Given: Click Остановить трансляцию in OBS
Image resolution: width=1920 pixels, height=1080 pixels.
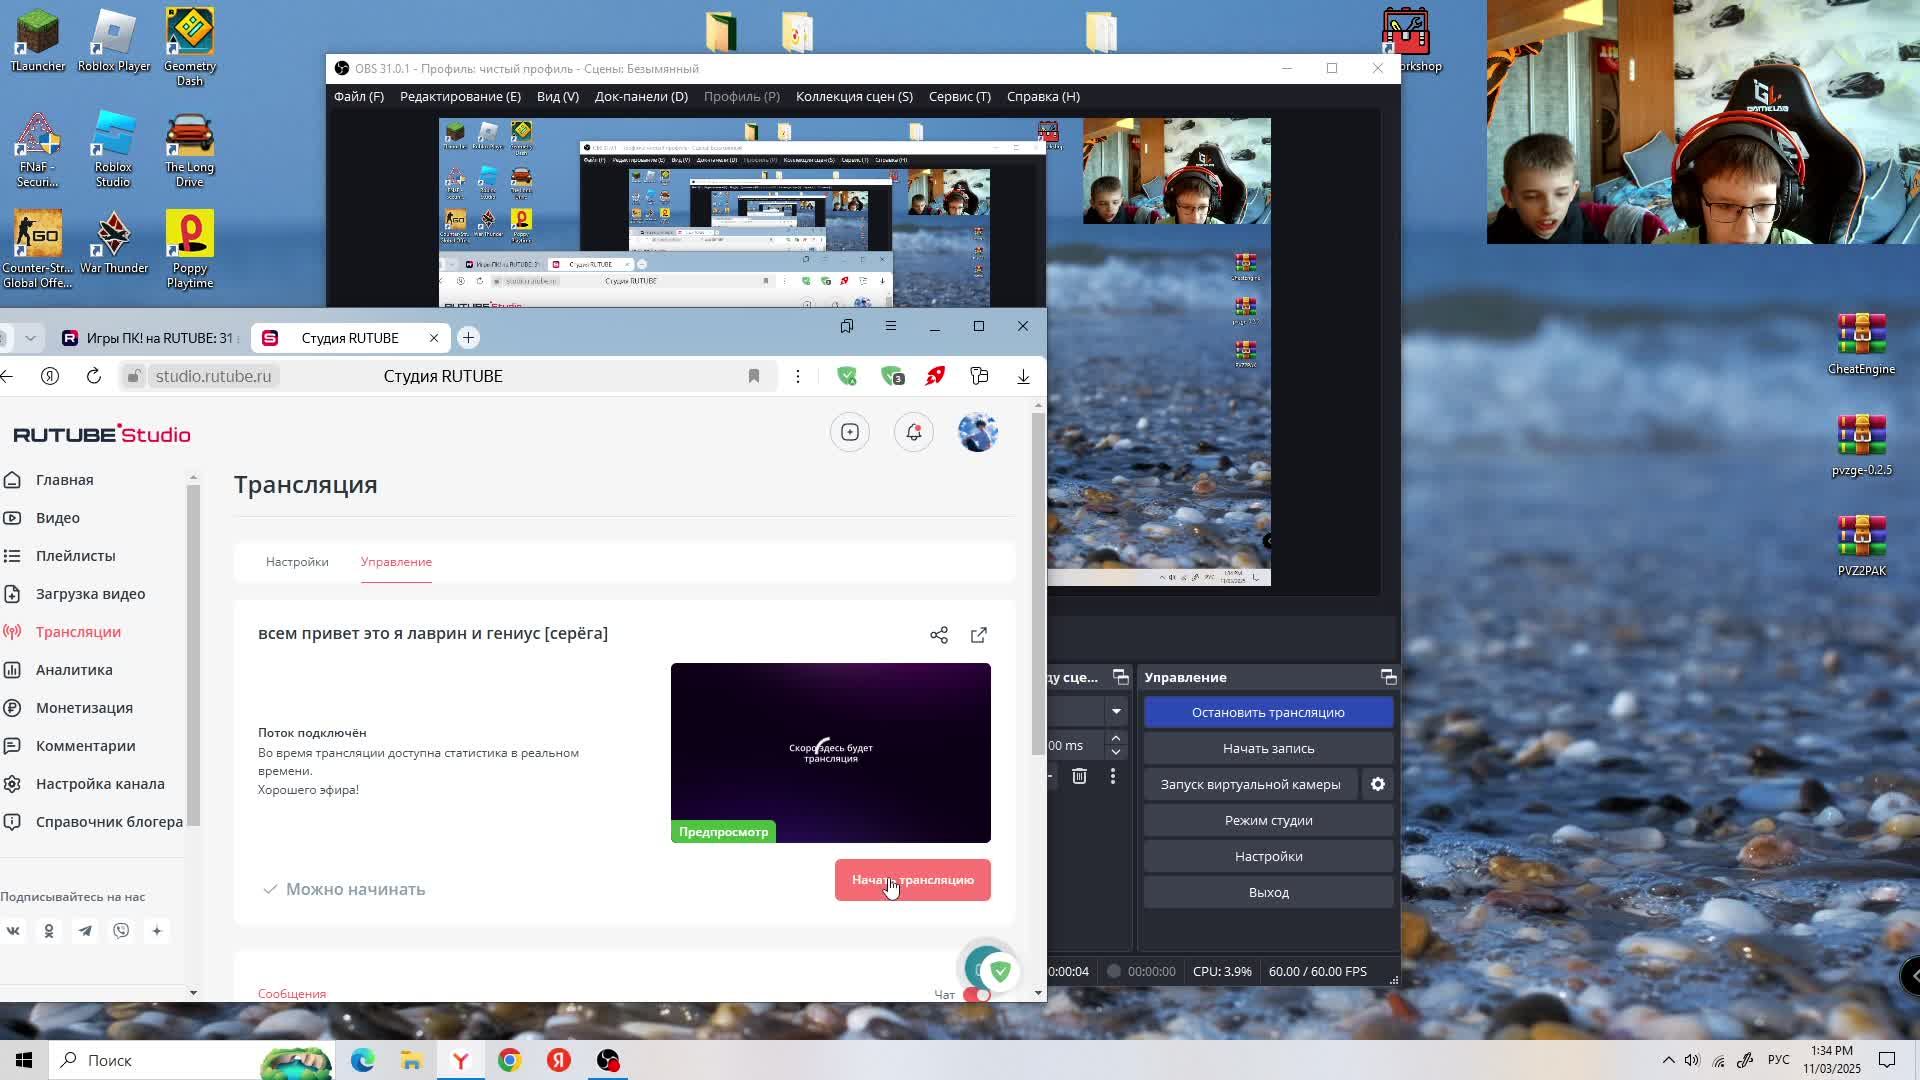Looking at the screenshot, I should coord(1267,712).
